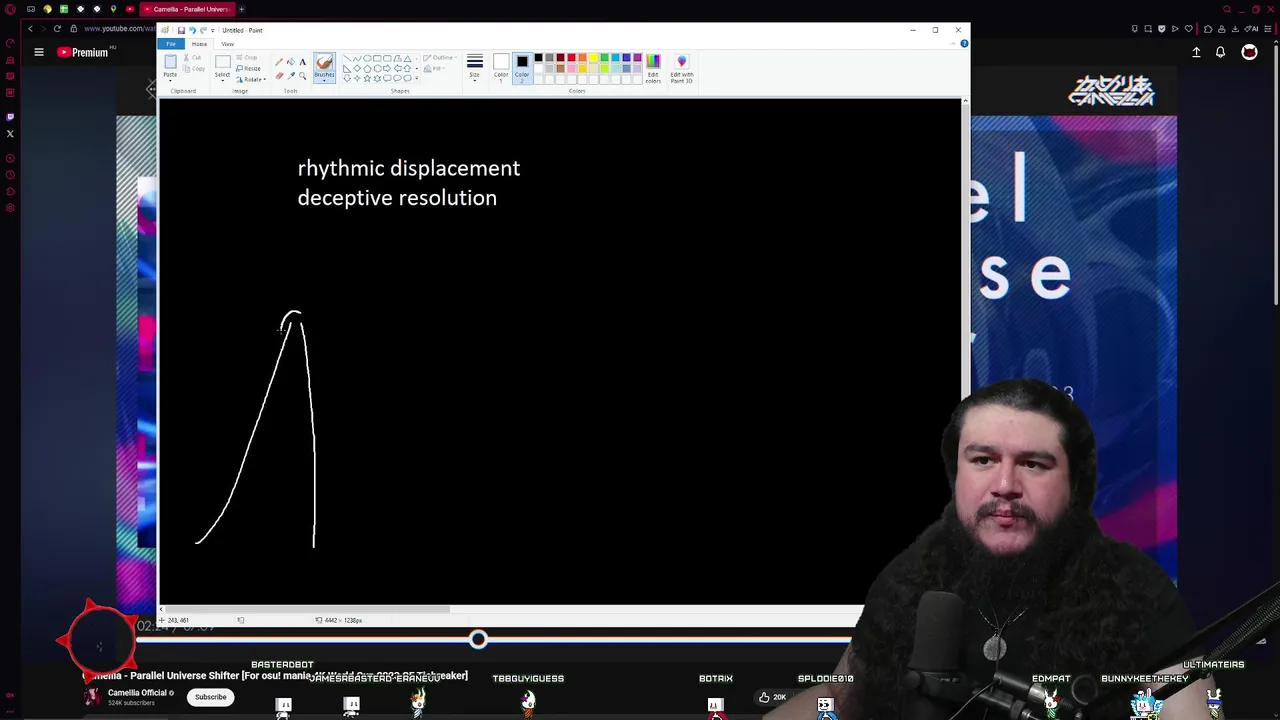This screenshot has height=720, width=1280.
Task: Open YouTube notifications bell
Action: [1220, 52]
